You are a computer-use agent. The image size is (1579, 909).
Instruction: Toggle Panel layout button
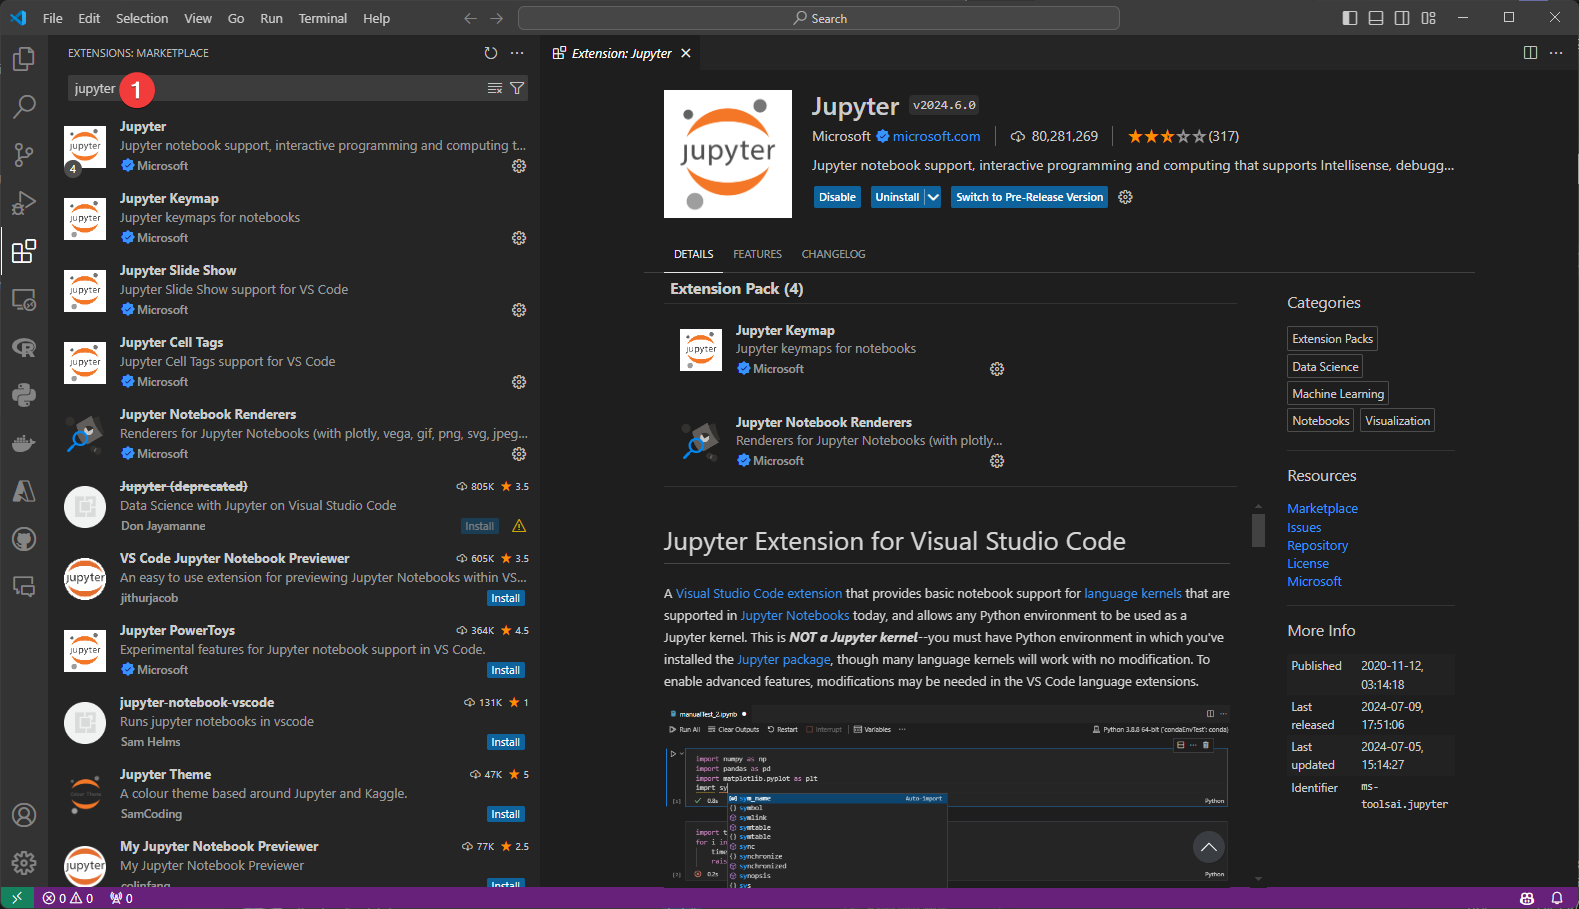[x=1376, y=18]
